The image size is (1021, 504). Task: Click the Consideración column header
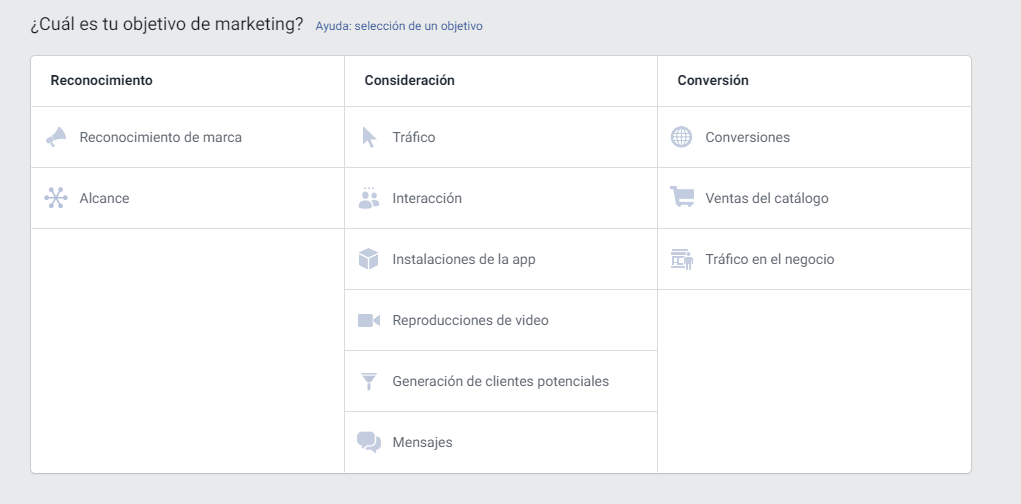pos(410,80)
